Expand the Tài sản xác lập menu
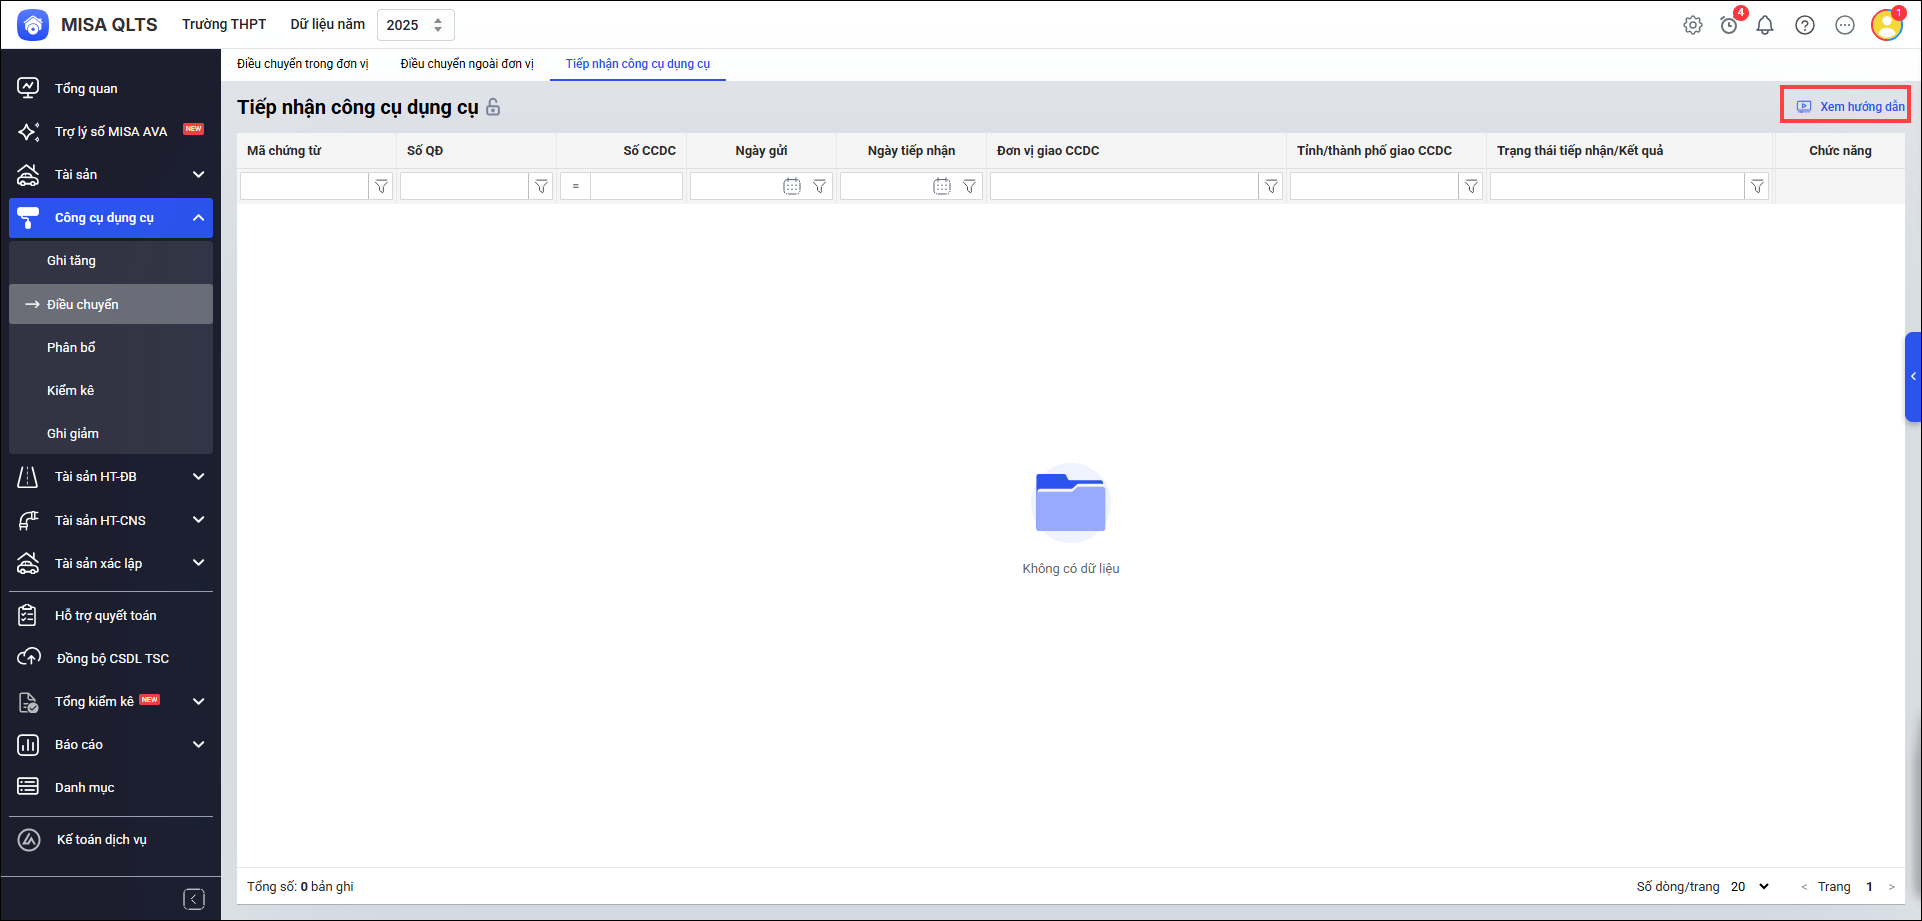 coord(111,563)
